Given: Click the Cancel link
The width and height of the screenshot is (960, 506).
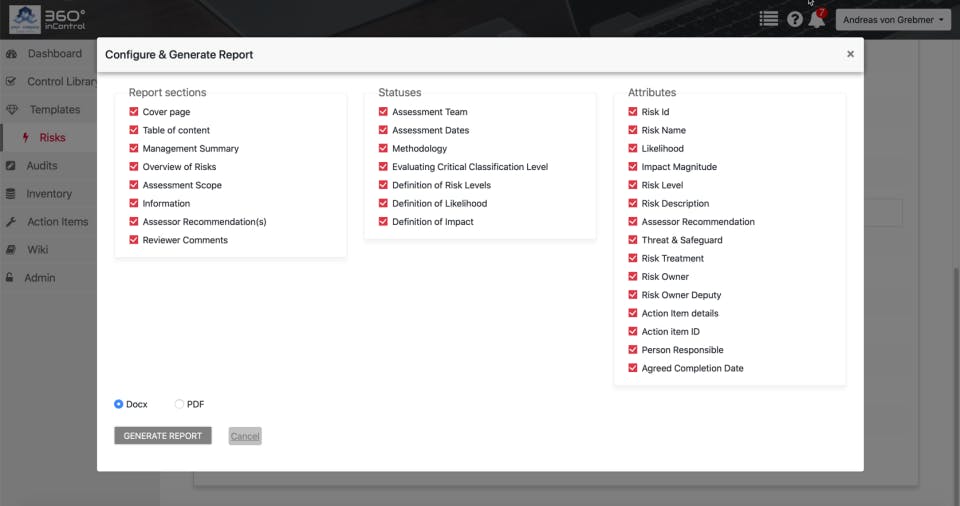Looking at the screenshot, I should point(245,436).
